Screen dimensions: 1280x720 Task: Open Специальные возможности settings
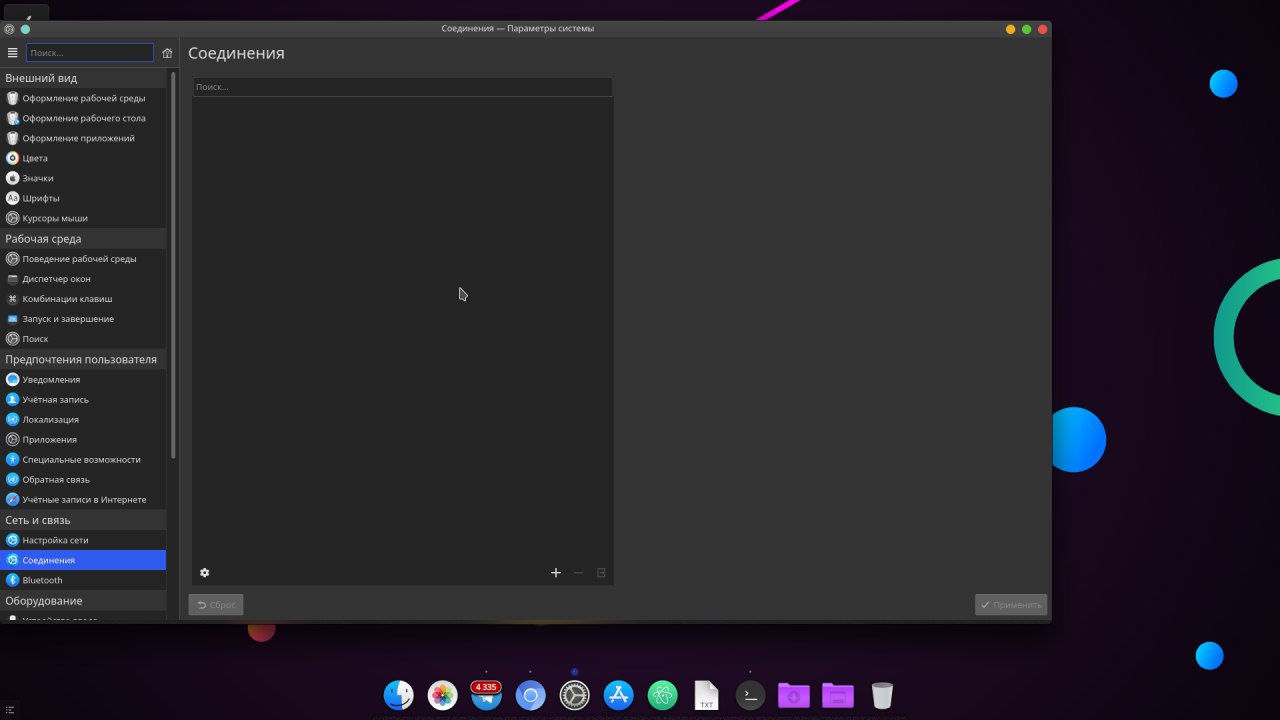tap(83, 460)
